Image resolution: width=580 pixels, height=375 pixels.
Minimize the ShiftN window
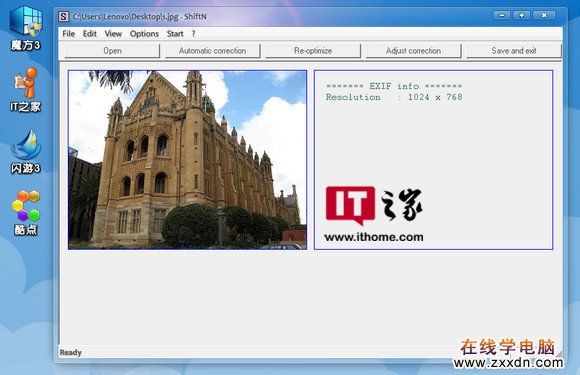[x=502, y=15]
